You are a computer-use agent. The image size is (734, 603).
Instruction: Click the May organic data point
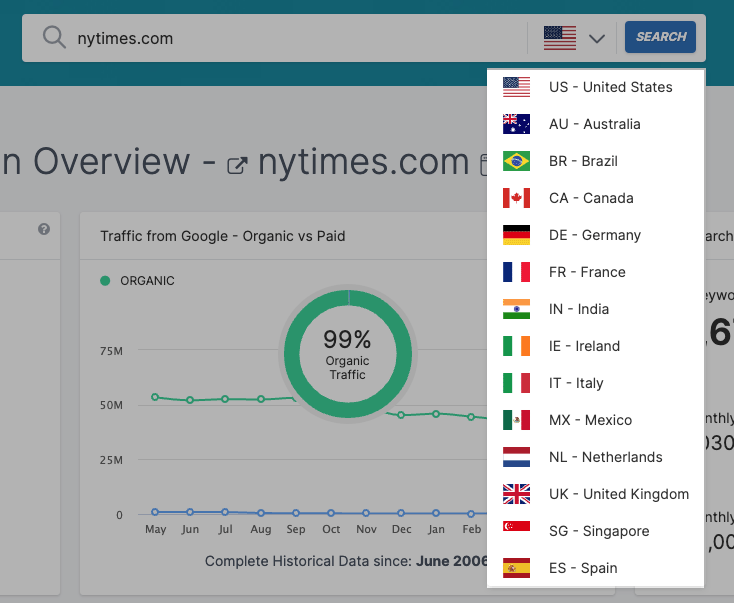pos(155,397)
